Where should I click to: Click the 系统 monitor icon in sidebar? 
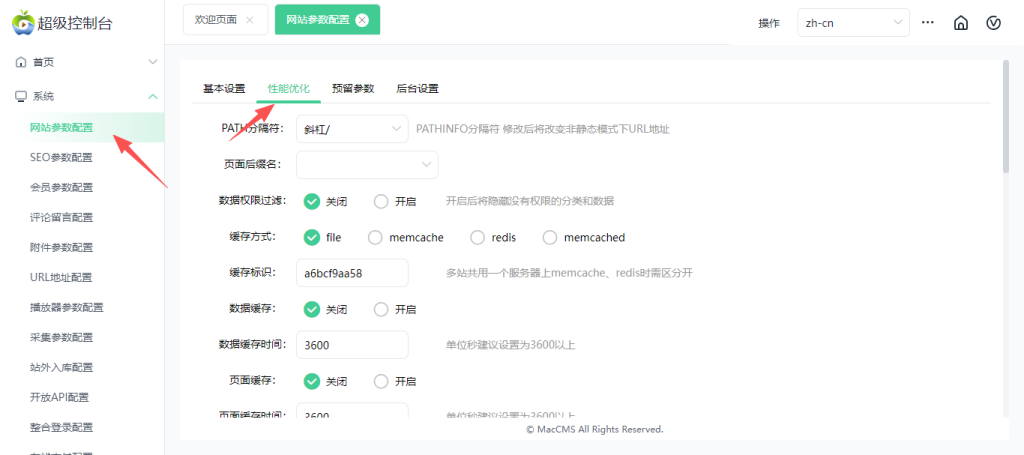20,96
